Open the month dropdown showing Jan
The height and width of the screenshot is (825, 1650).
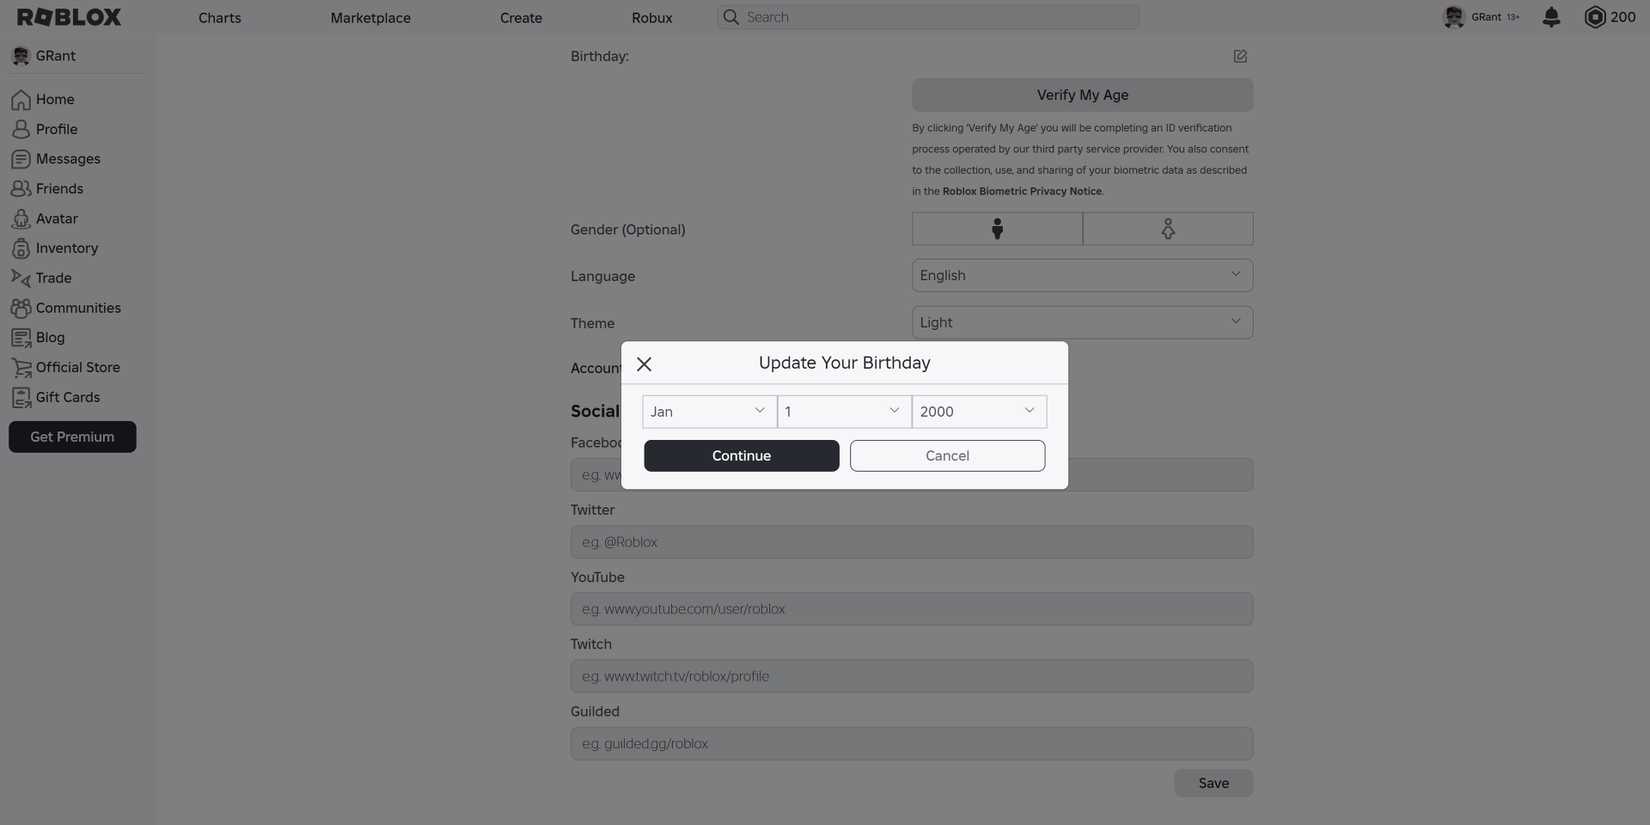709,411
